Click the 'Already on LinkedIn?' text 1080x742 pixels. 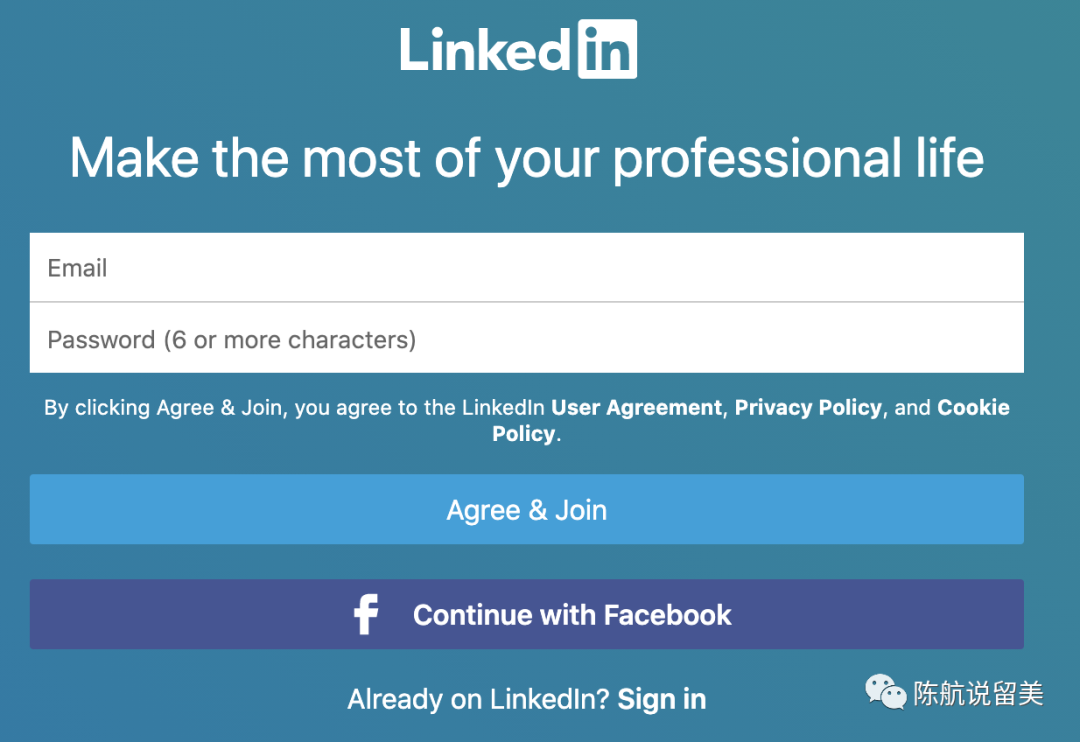point(478,700)
